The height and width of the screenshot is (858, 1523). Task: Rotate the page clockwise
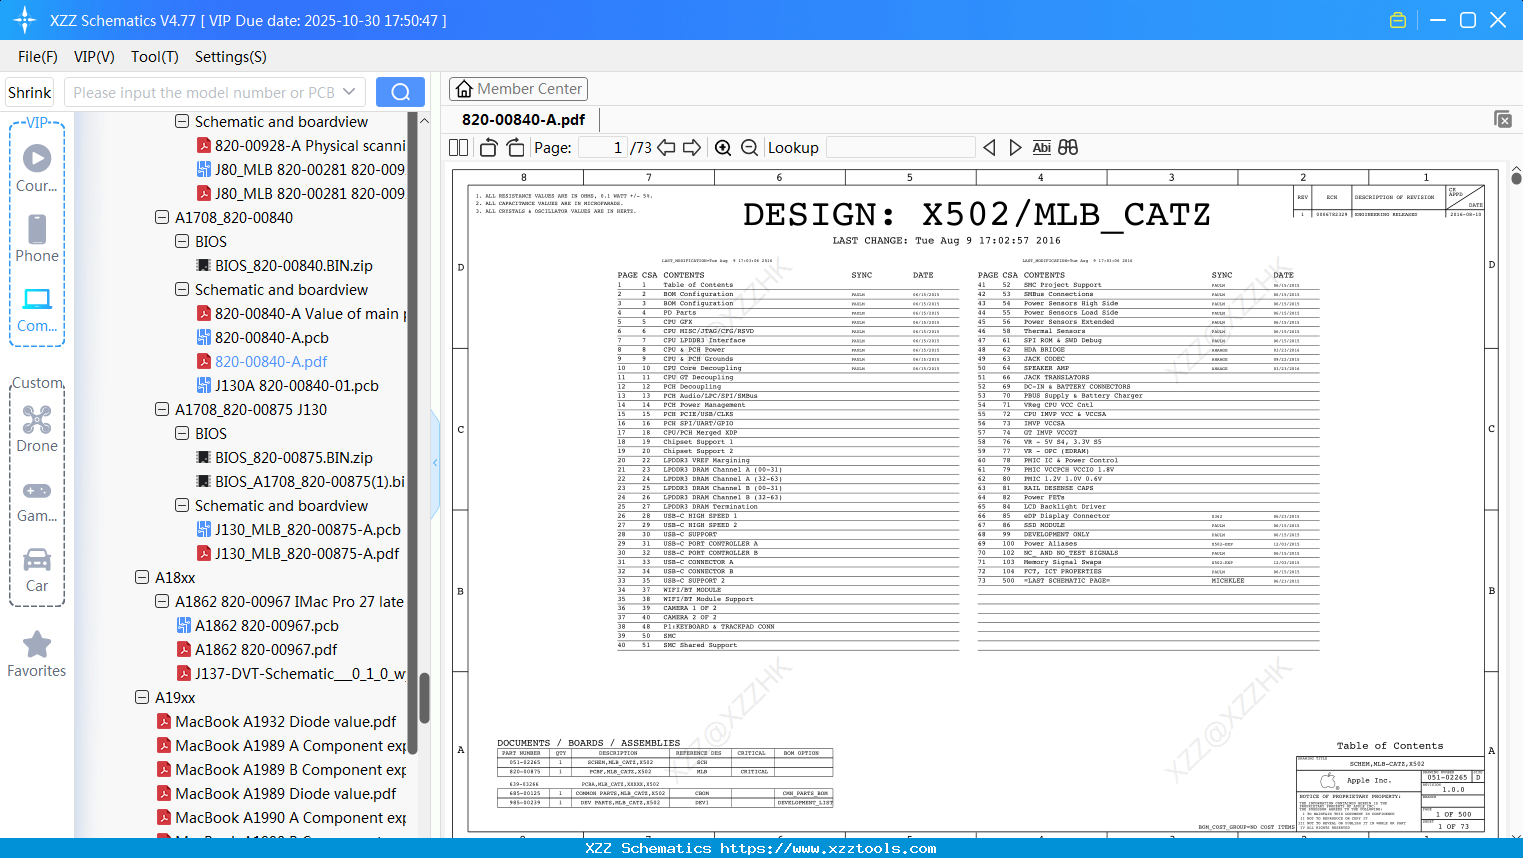tap(516, 148)
